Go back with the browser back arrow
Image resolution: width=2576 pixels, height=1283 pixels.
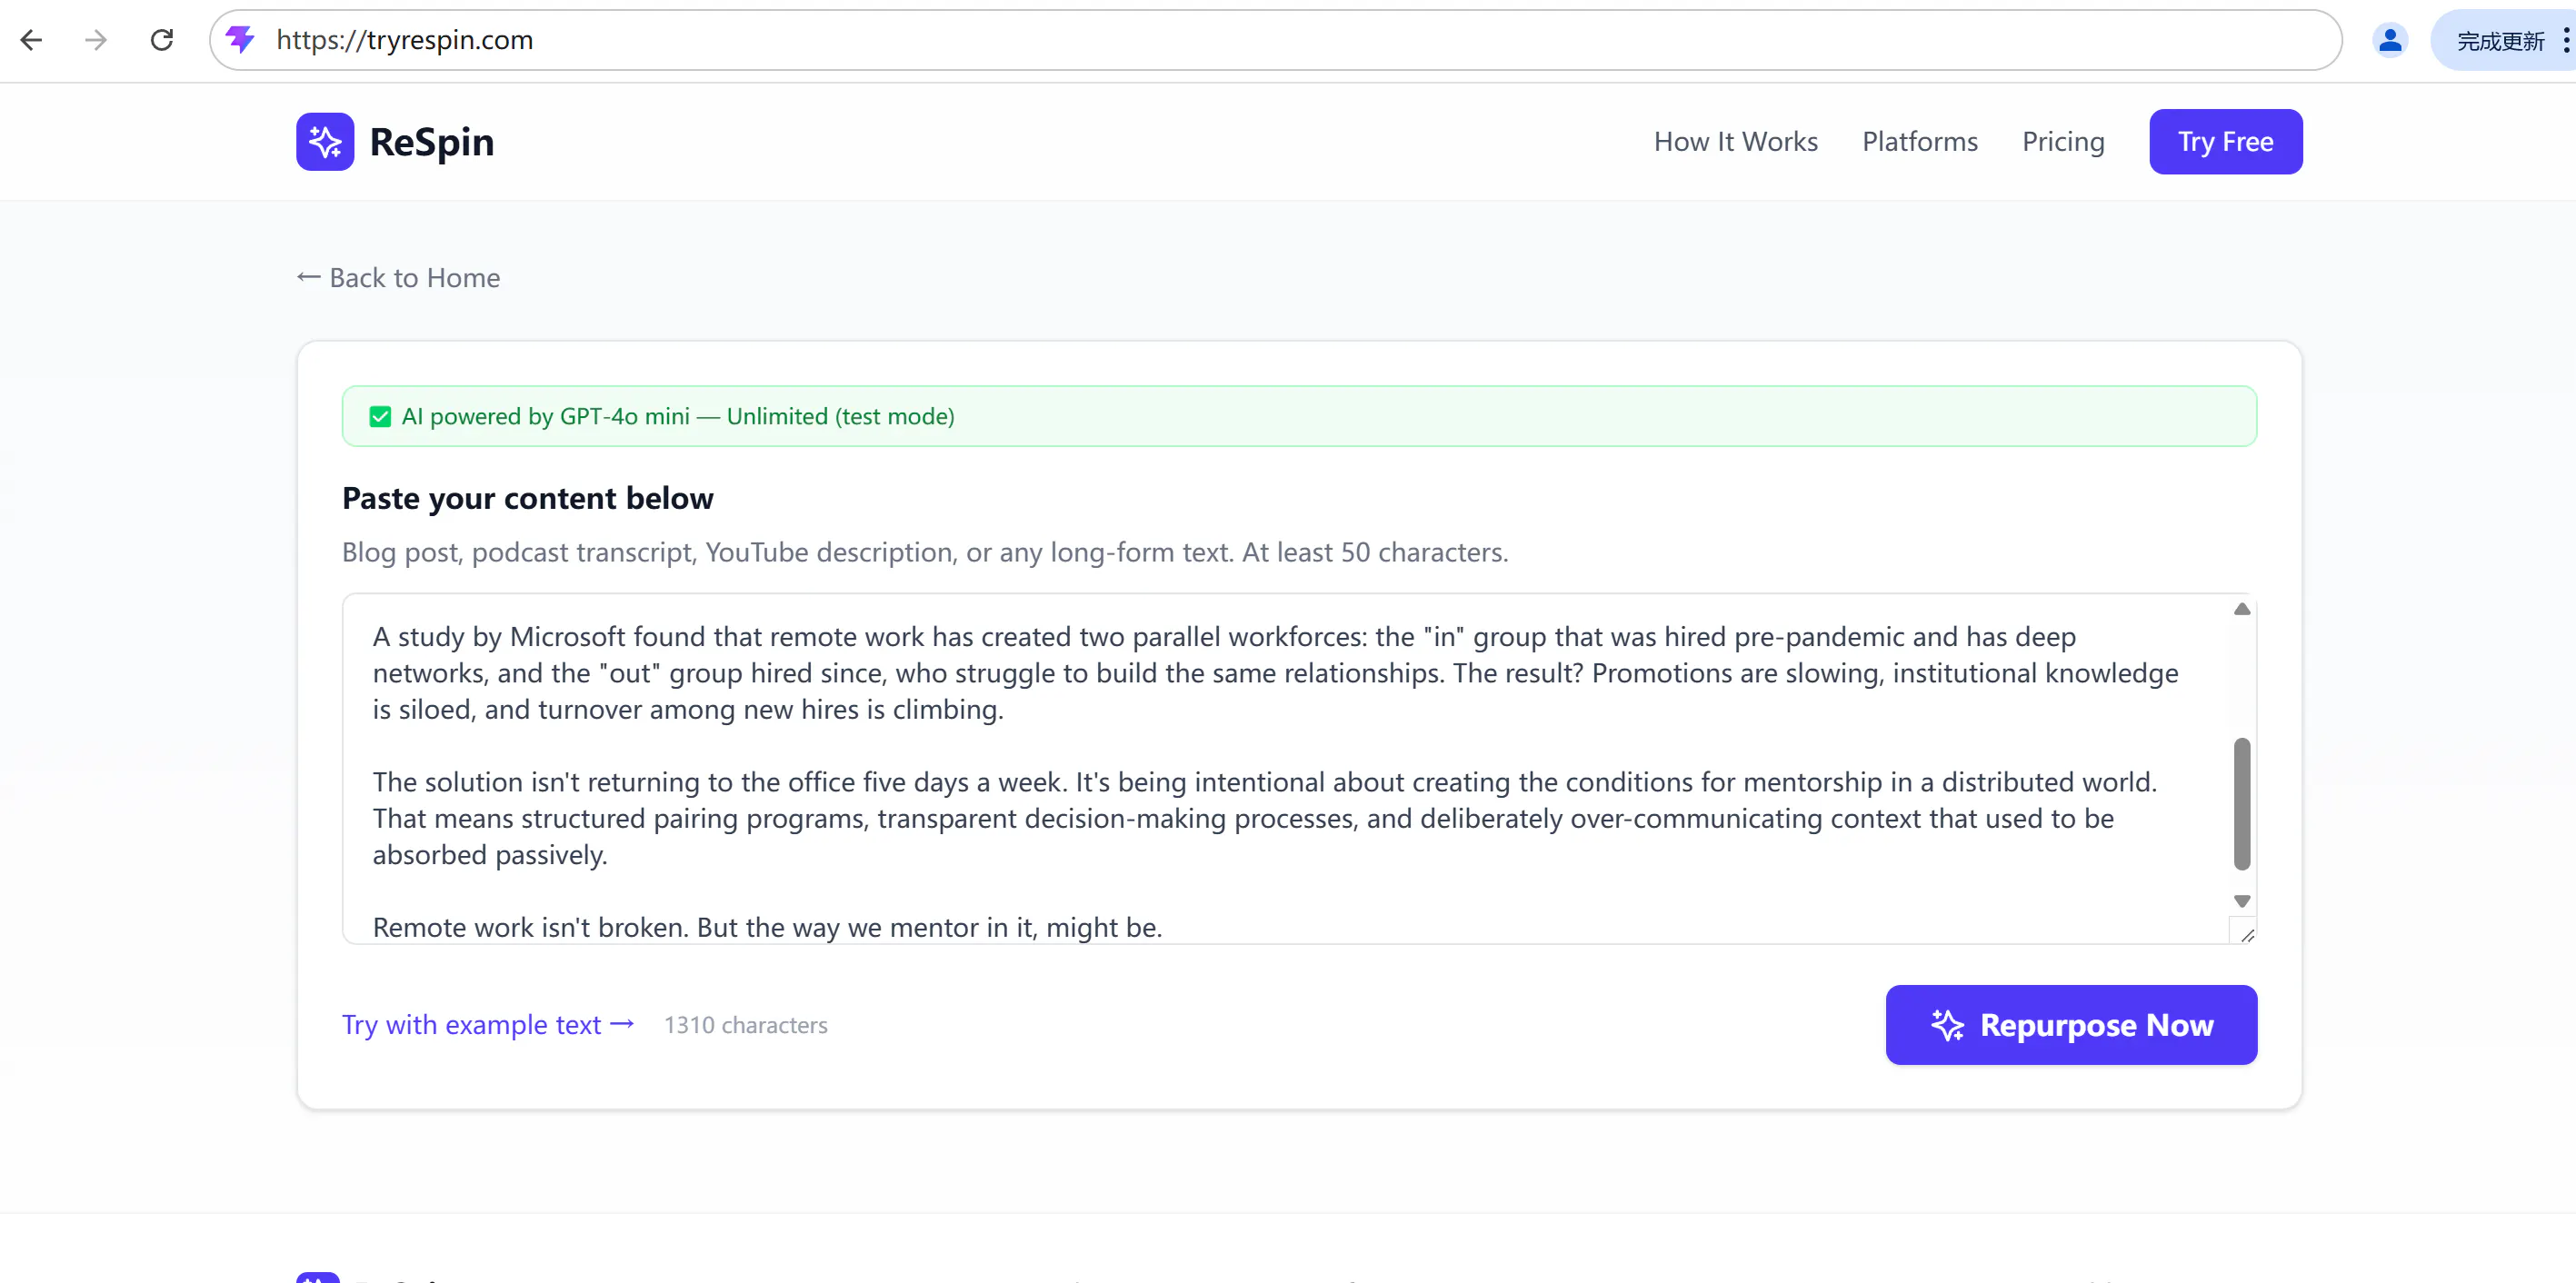point(32,40)
